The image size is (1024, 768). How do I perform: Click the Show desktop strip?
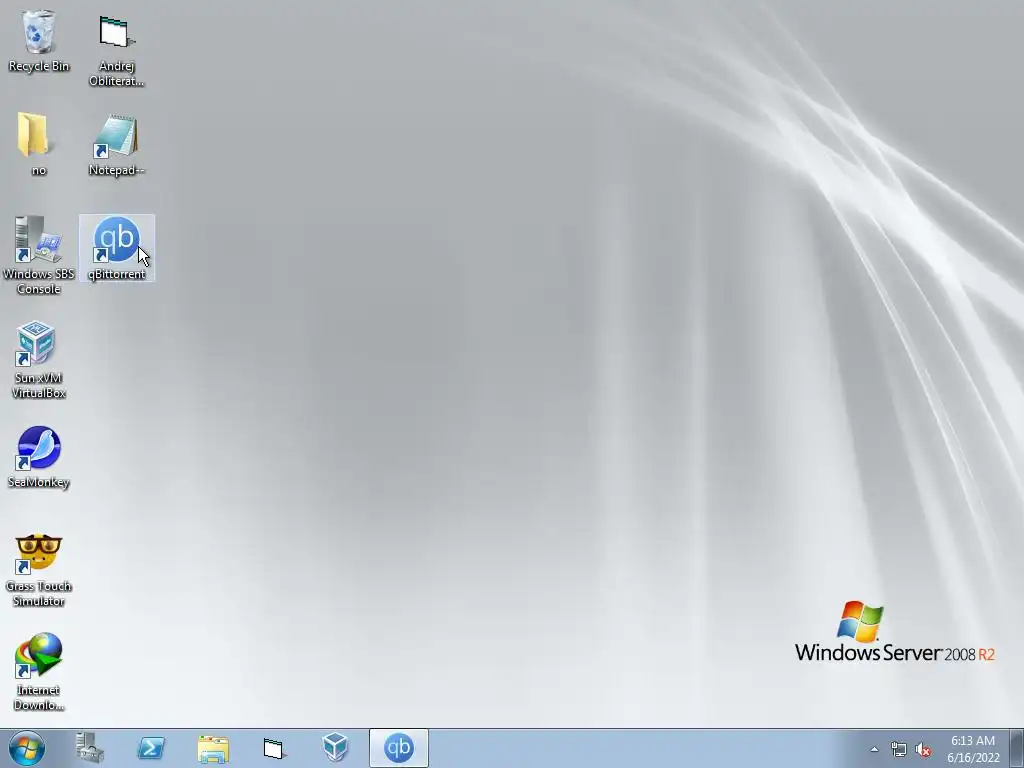pos(1017,748)
